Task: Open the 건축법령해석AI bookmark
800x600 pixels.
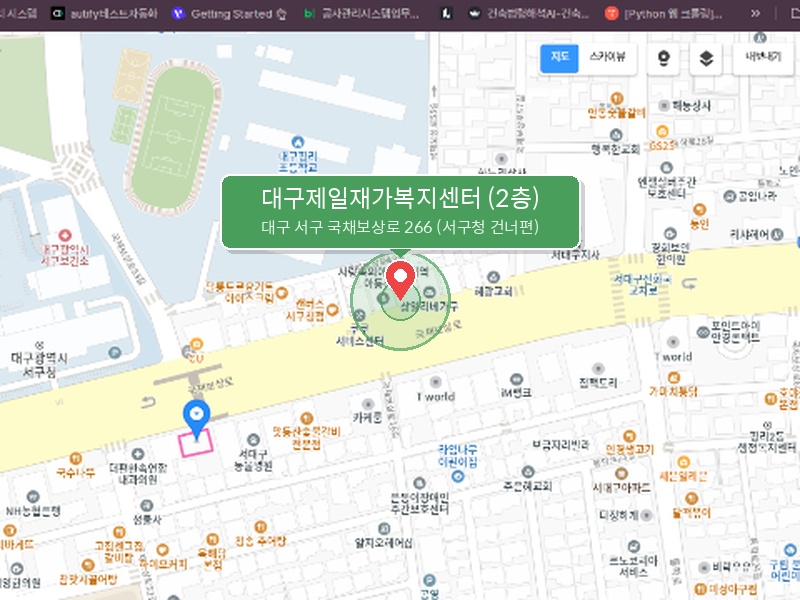Action: (529, 14)
